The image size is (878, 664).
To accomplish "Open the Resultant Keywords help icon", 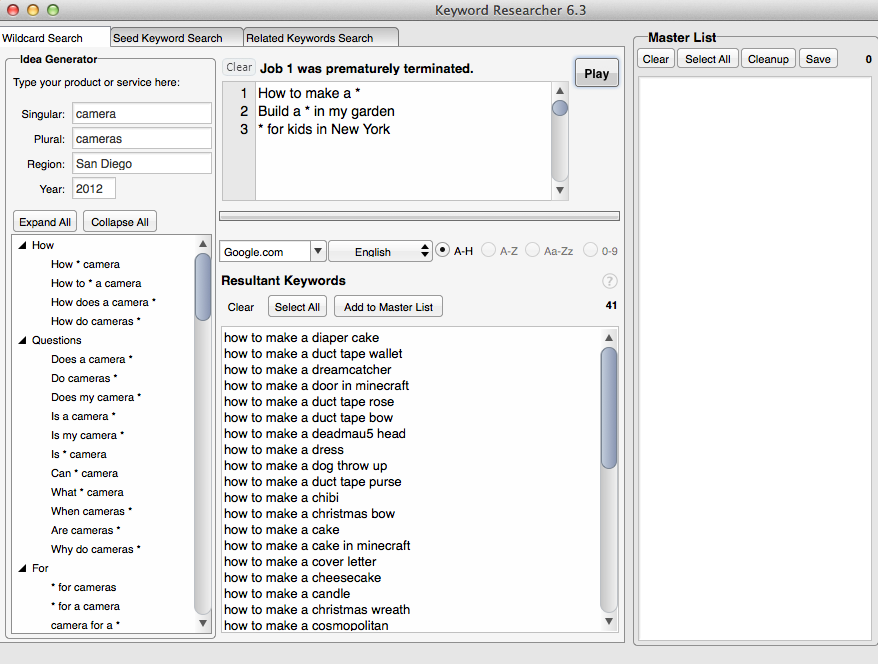I will coord(609,281).
